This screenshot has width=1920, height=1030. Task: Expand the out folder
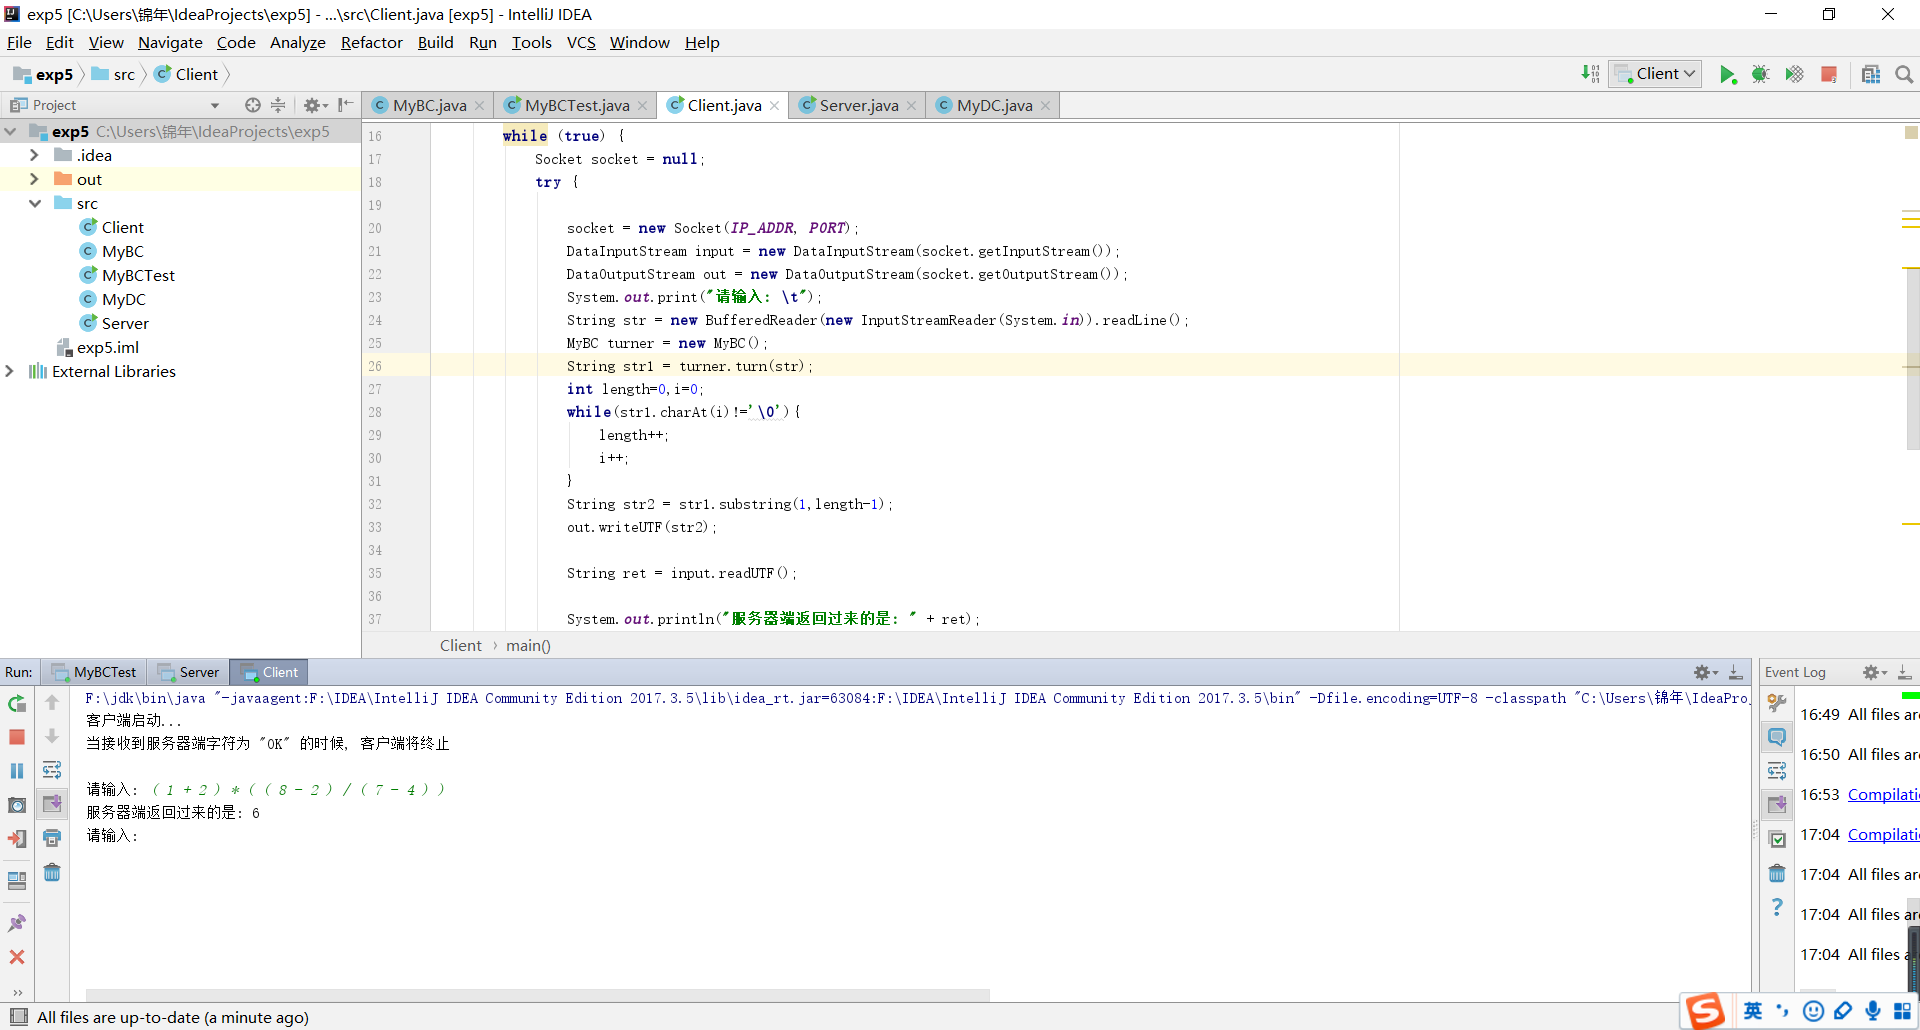pyautogui.click(x=34, y=179)
